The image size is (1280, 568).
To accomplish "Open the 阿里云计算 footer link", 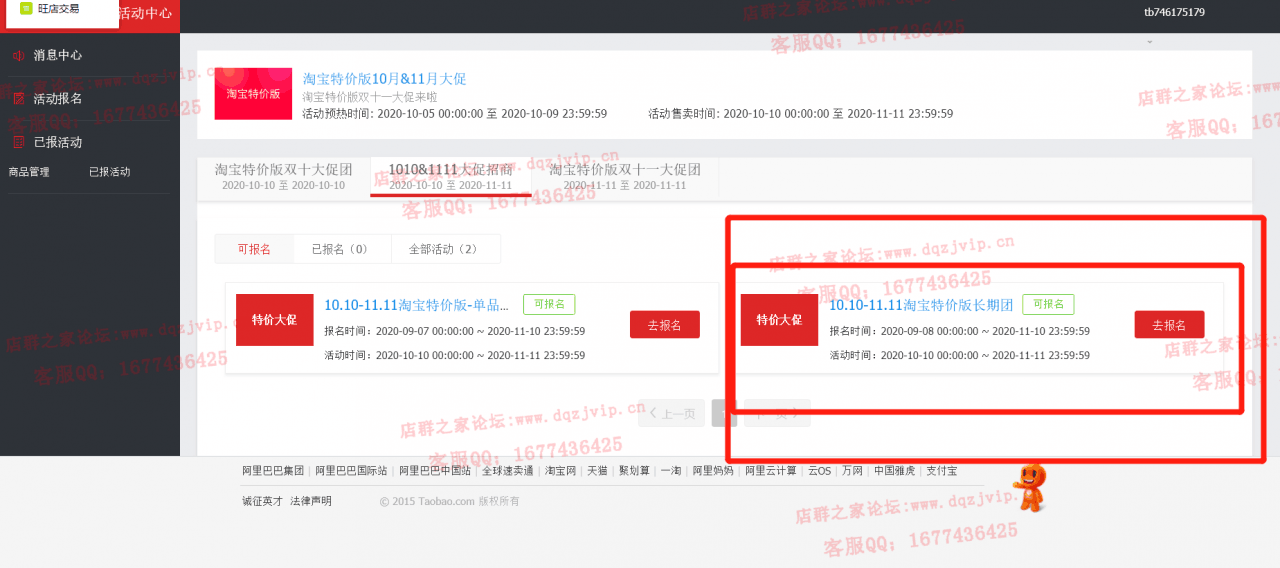I will pos(771,471).
